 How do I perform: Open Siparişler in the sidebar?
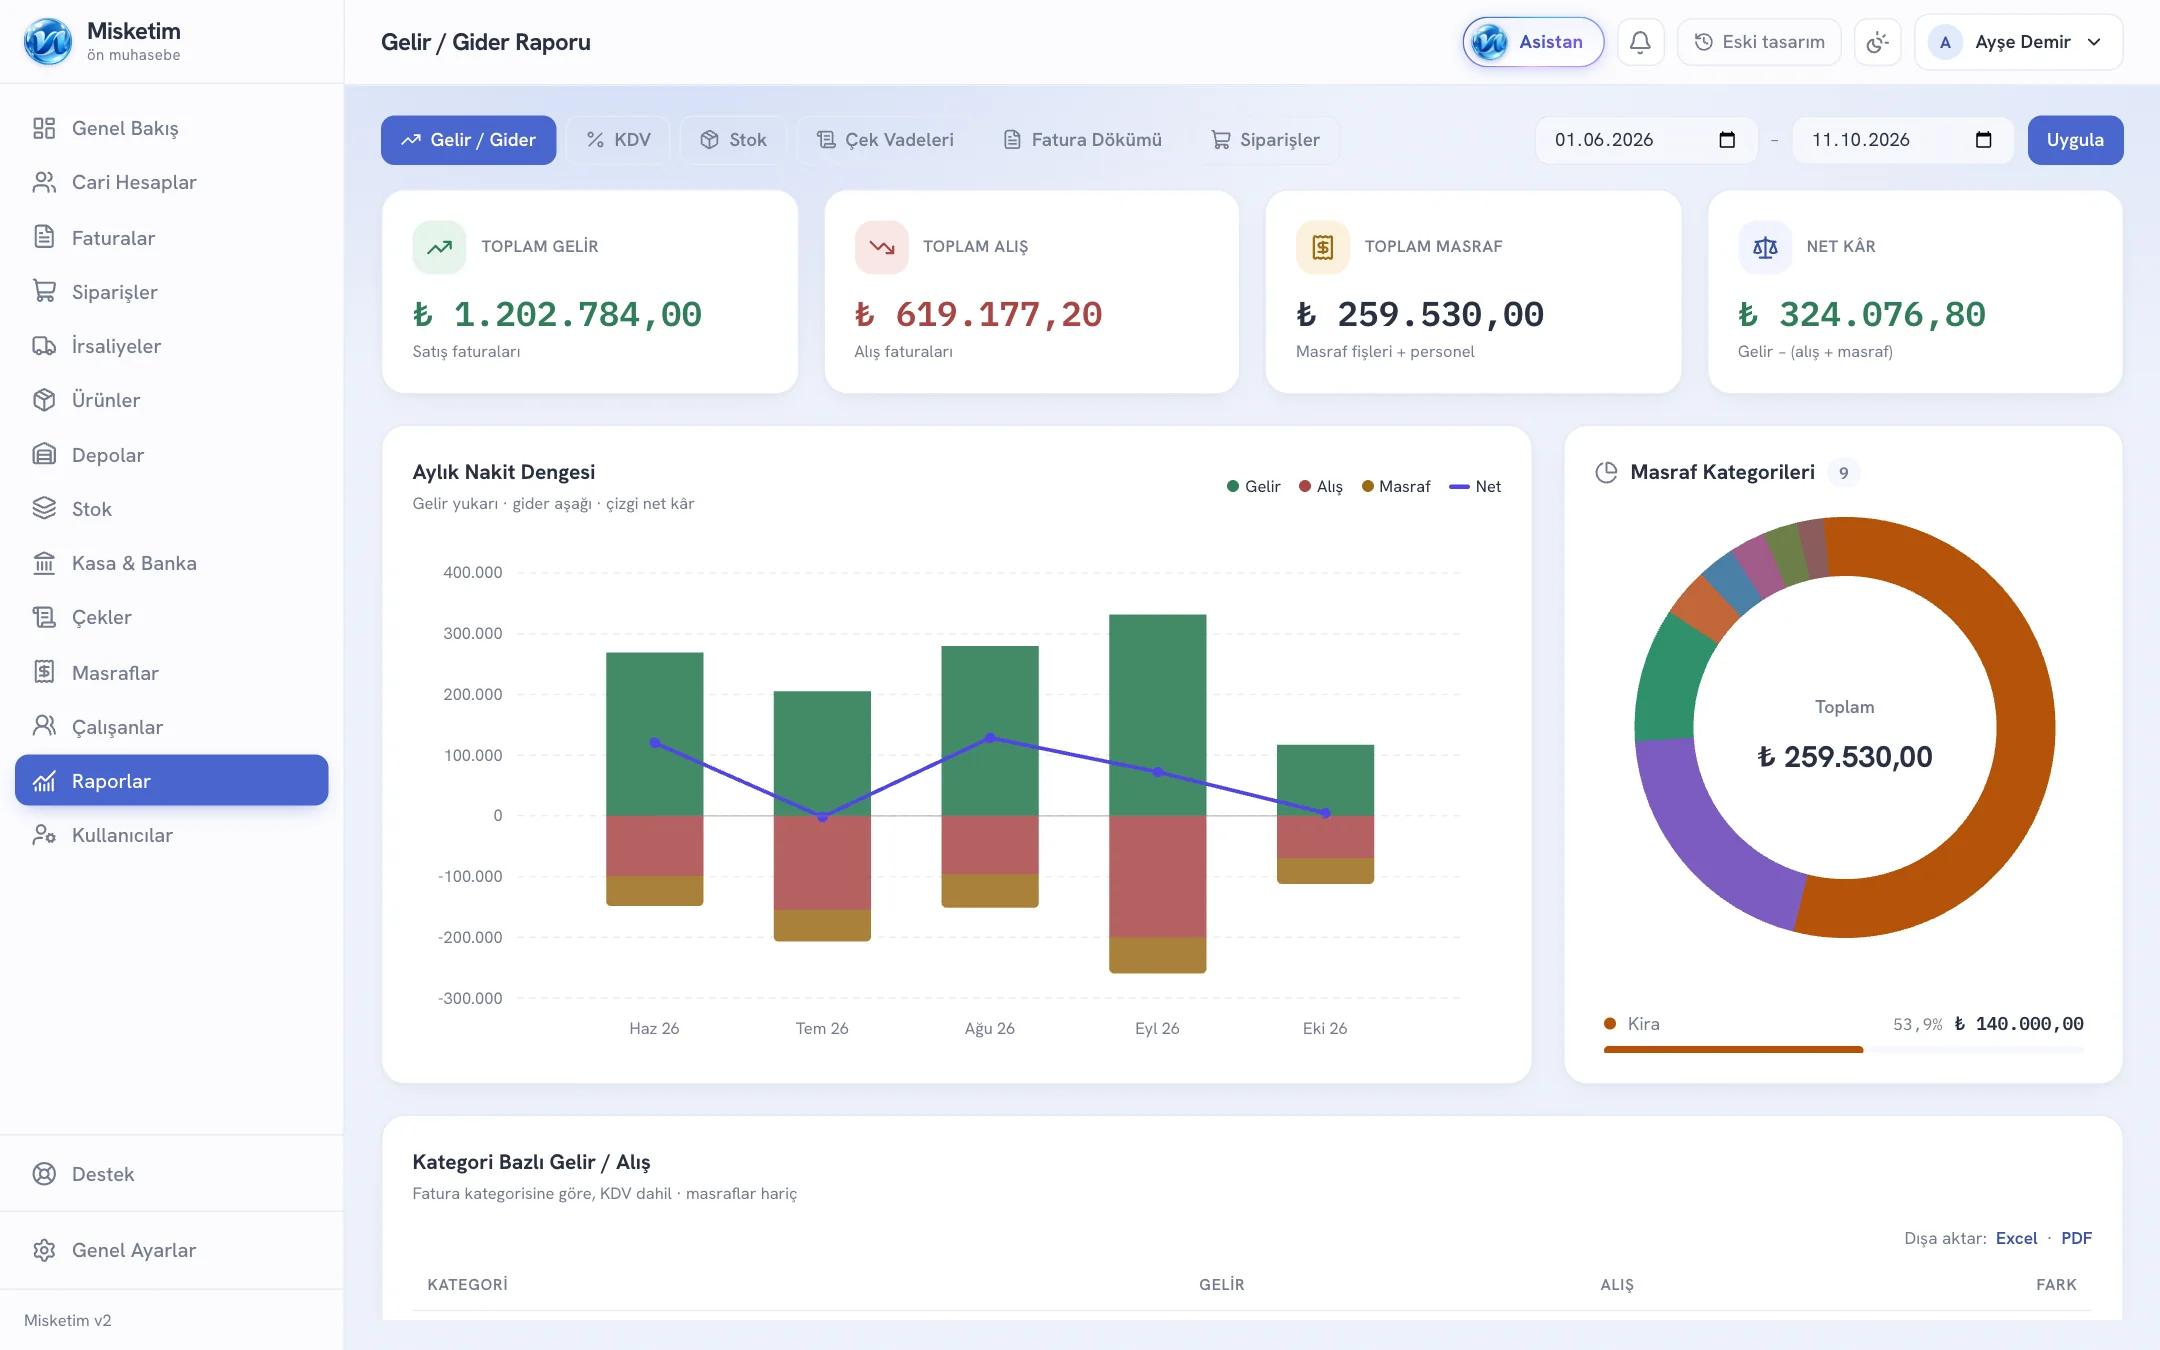click(x=172, y=291)
